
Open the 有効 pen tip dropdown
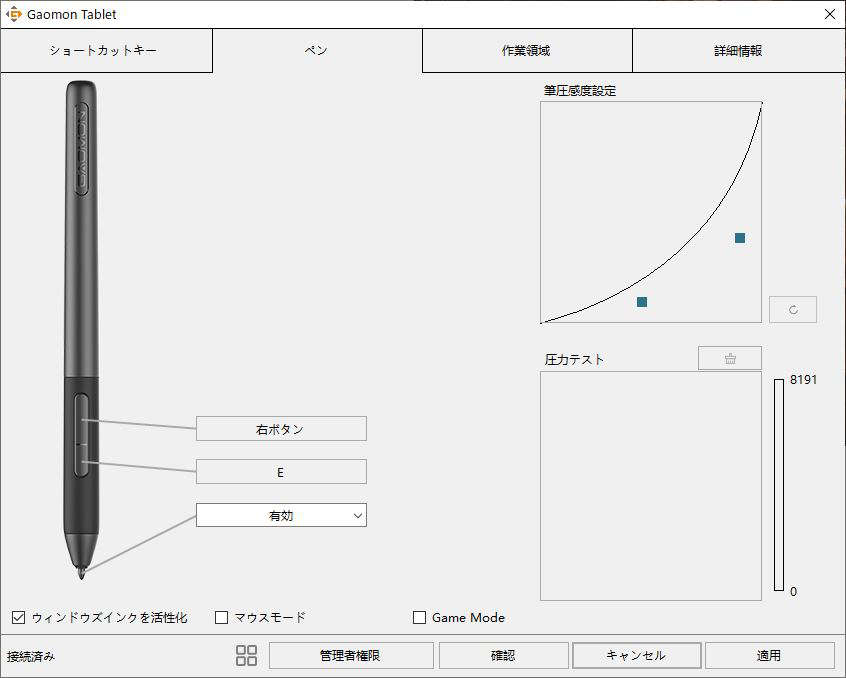(x=281, y=515)
